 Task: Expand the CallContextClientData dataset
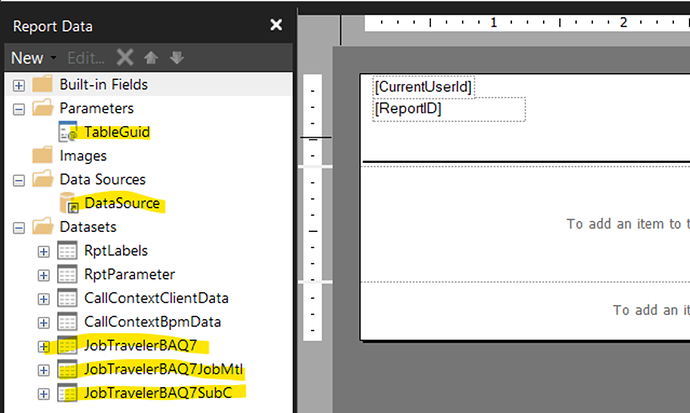(x=43, y=299)
